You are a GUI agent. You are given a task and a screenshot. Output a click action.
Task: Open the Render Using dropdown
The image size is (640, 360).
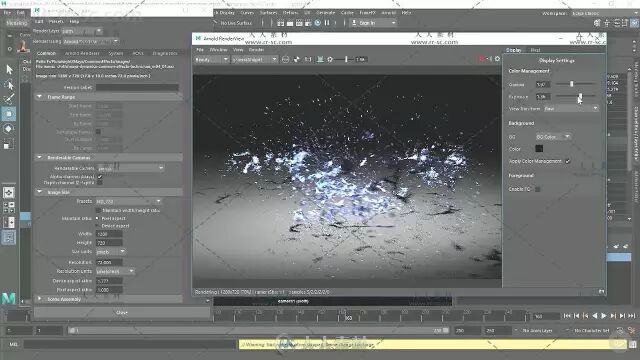click(91, 42)
